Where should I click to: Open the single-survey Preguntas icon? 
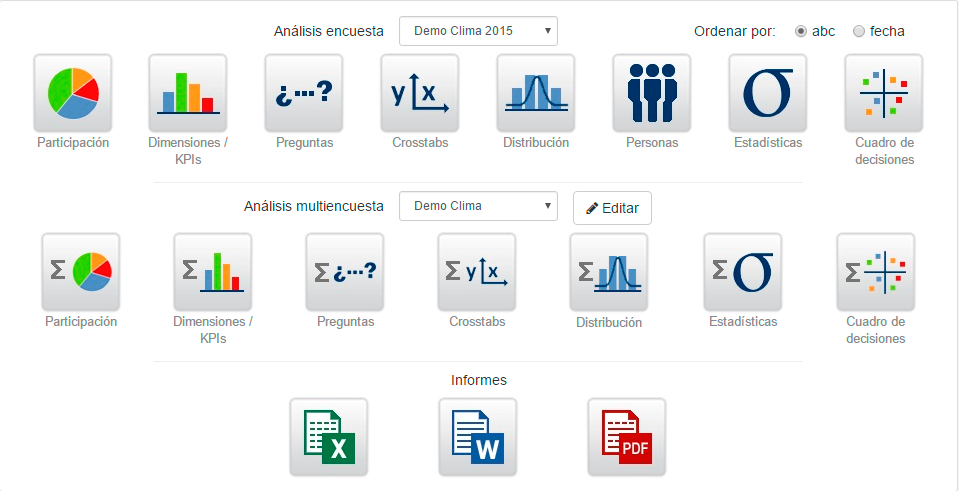click(304, 94)
